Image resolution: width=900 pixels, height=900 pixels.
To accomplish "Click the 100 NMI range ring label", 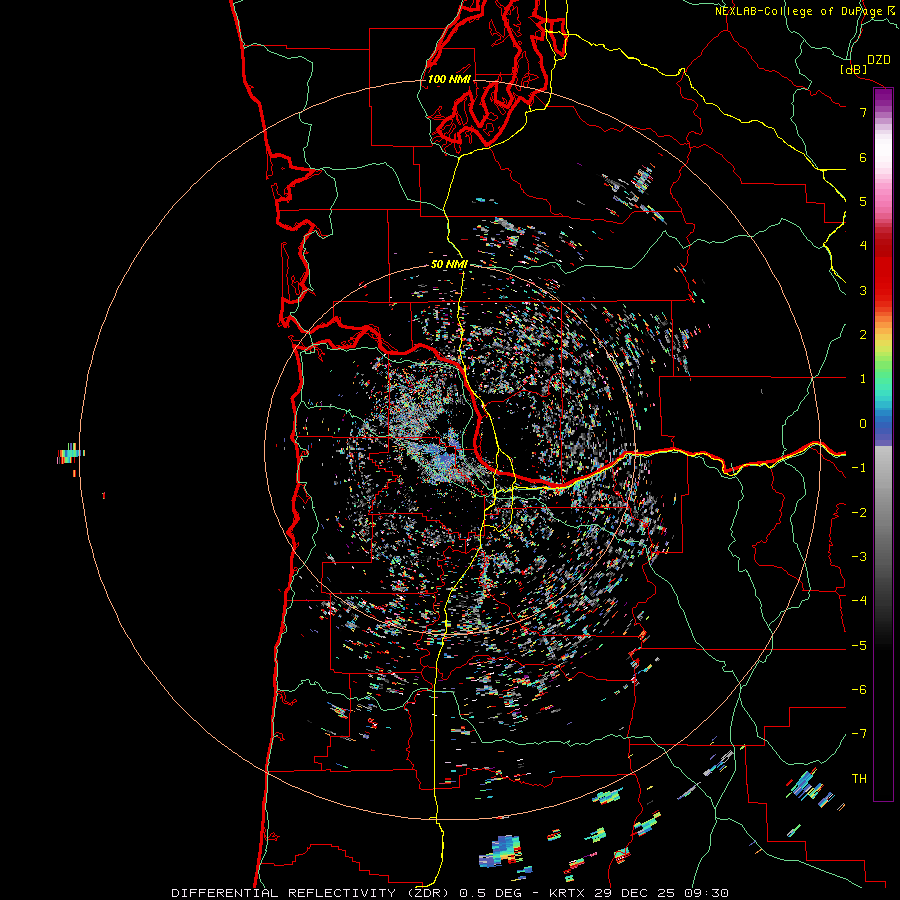I will (x=449, y=79).
